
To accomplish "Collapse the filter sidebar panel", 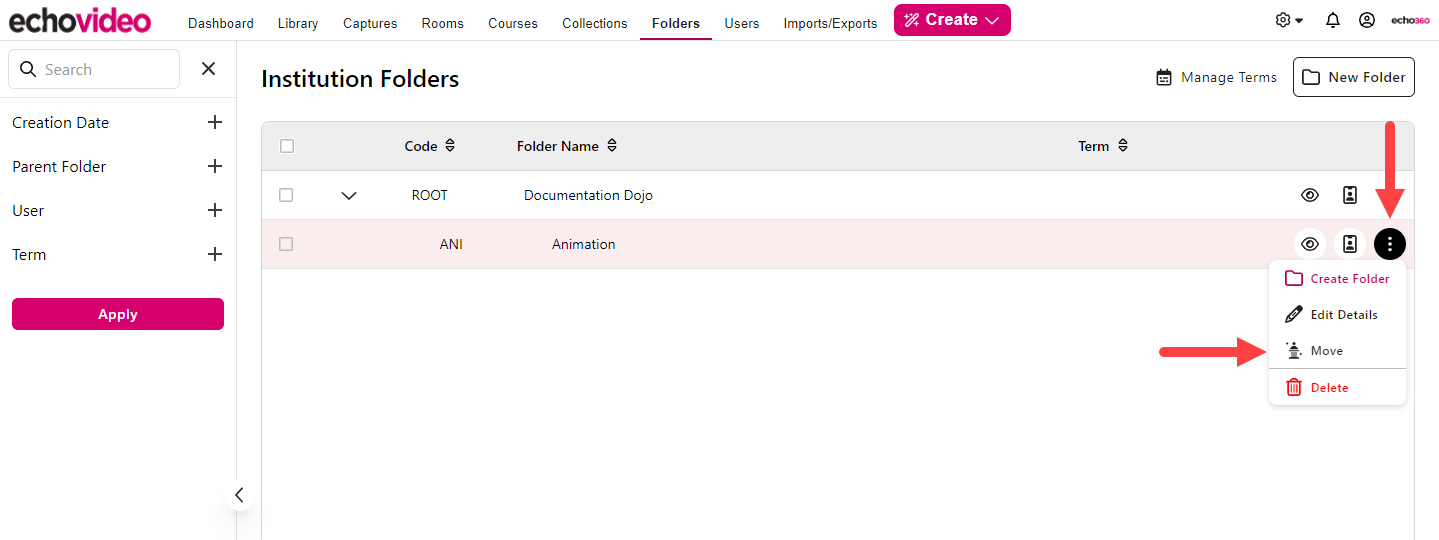I will [238, 495].
